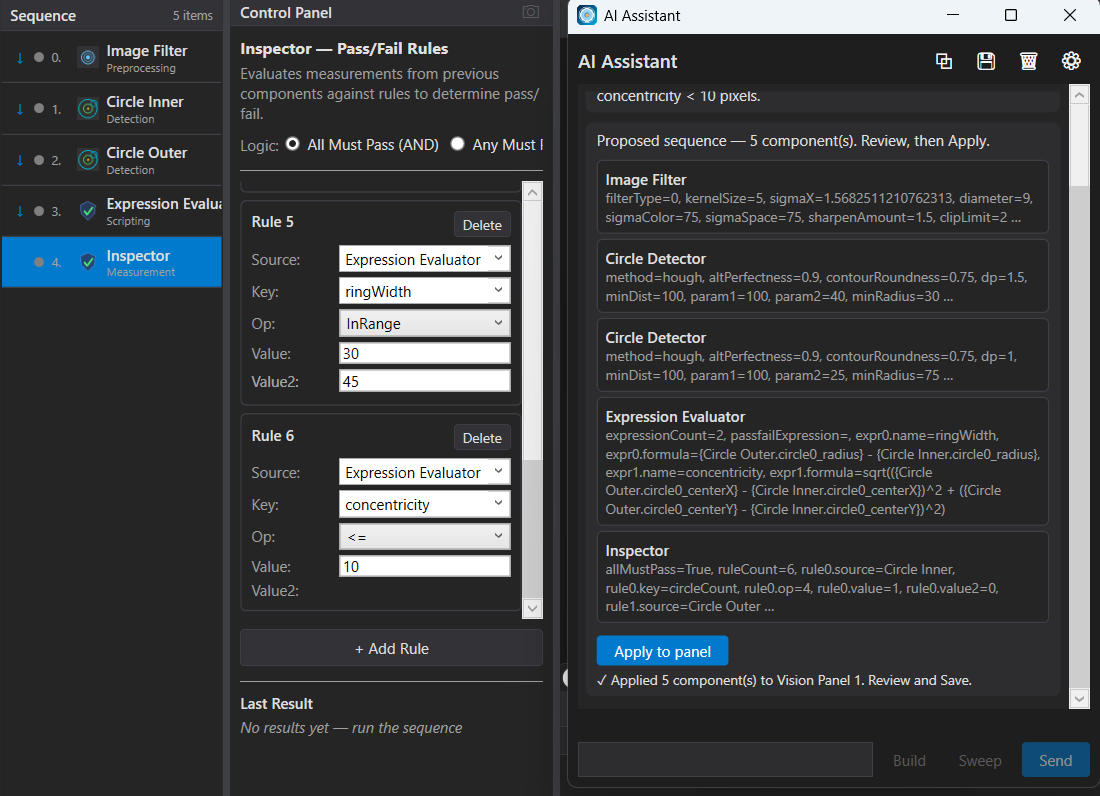Click status dot of Inspector row
The height and width of the screenshot is (796, 1100).
(39, 262)
